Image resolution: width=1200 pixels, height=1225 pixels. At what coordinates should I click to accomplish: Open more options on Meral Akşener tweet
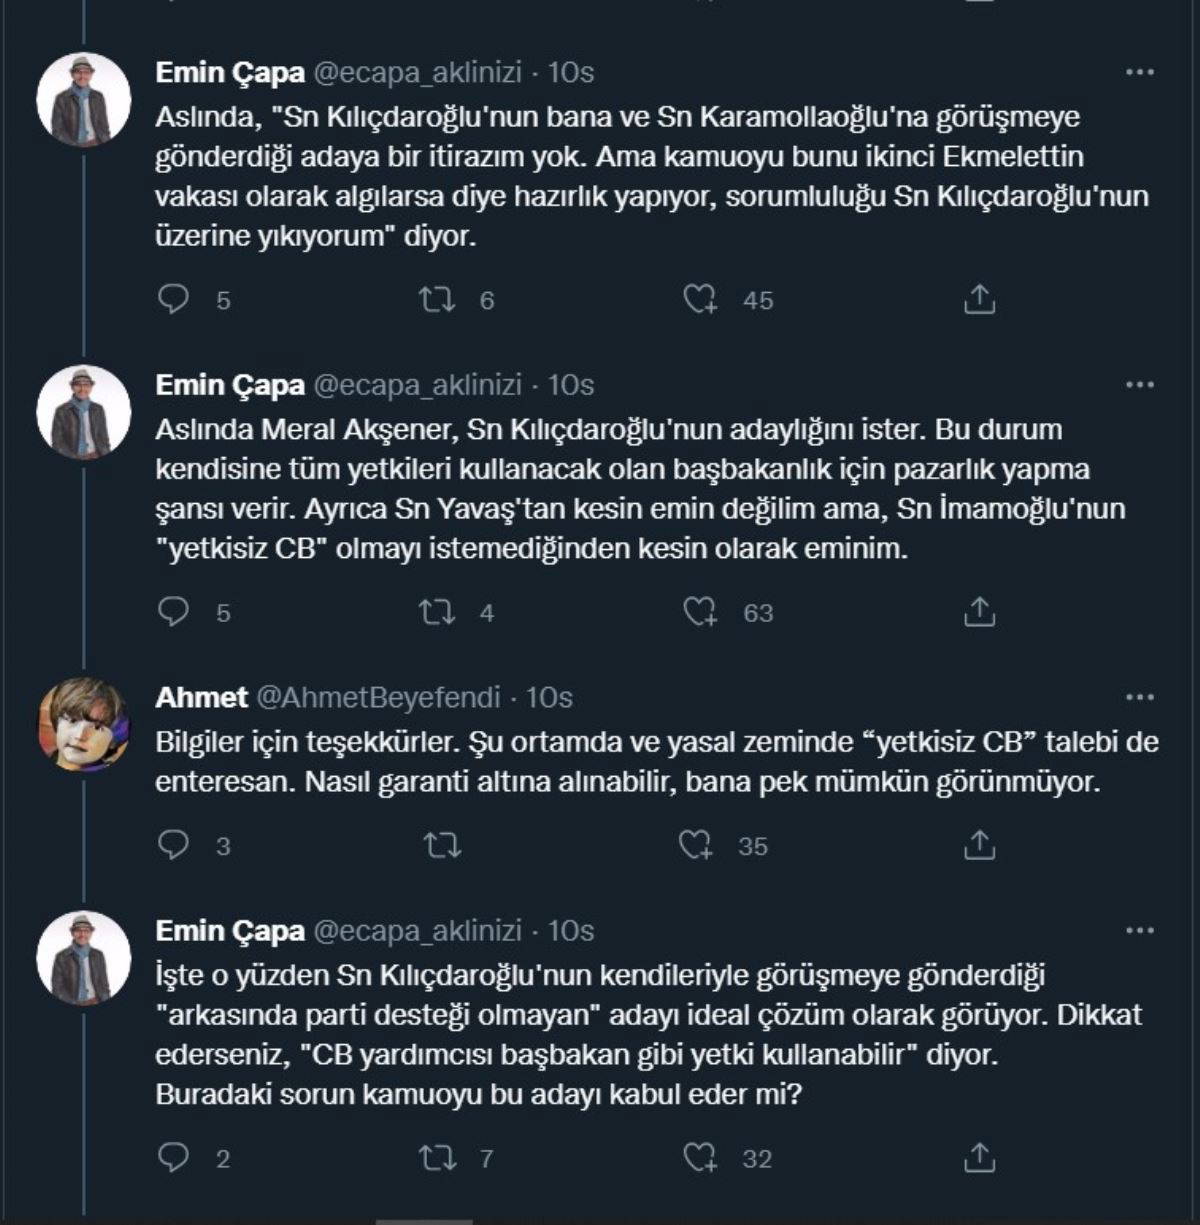(1140, 385)
